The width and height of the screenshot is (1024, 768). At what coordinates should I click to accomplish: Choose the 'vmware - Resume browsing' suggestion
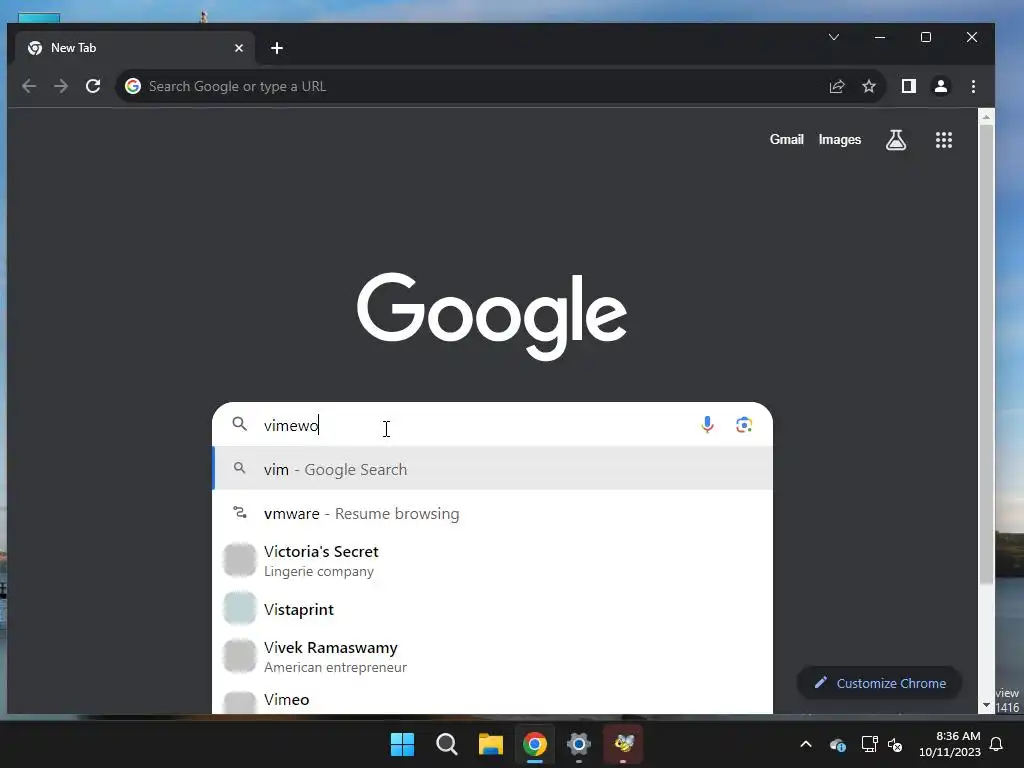tap(492, 513)
